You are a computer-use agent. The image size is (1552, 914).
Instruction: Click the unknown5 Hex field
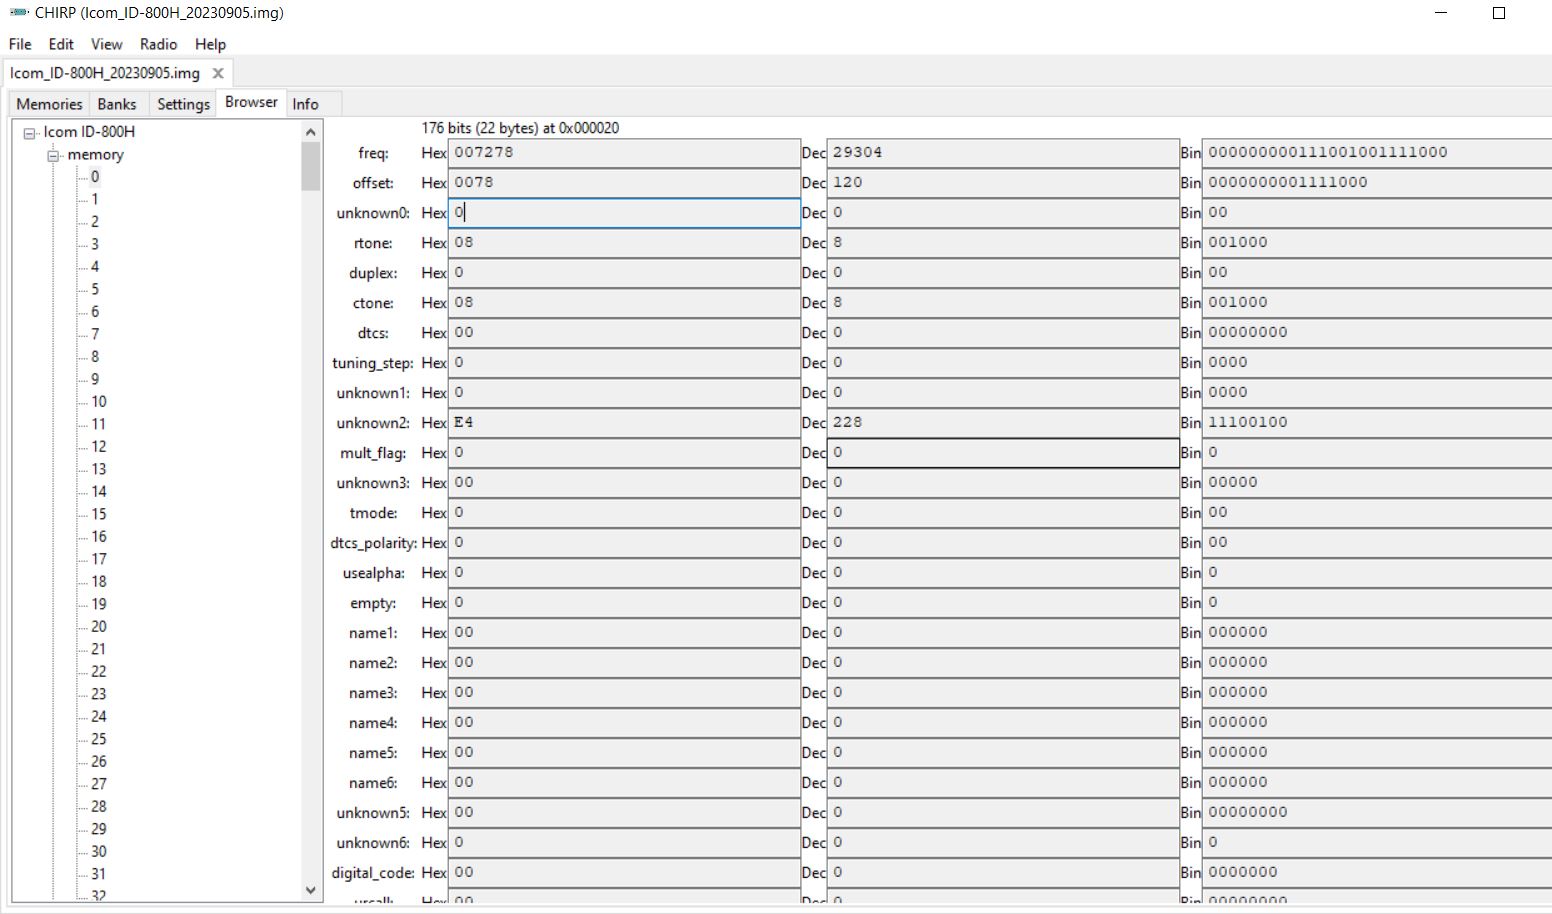pyautogui.click(x=624, y=813)
